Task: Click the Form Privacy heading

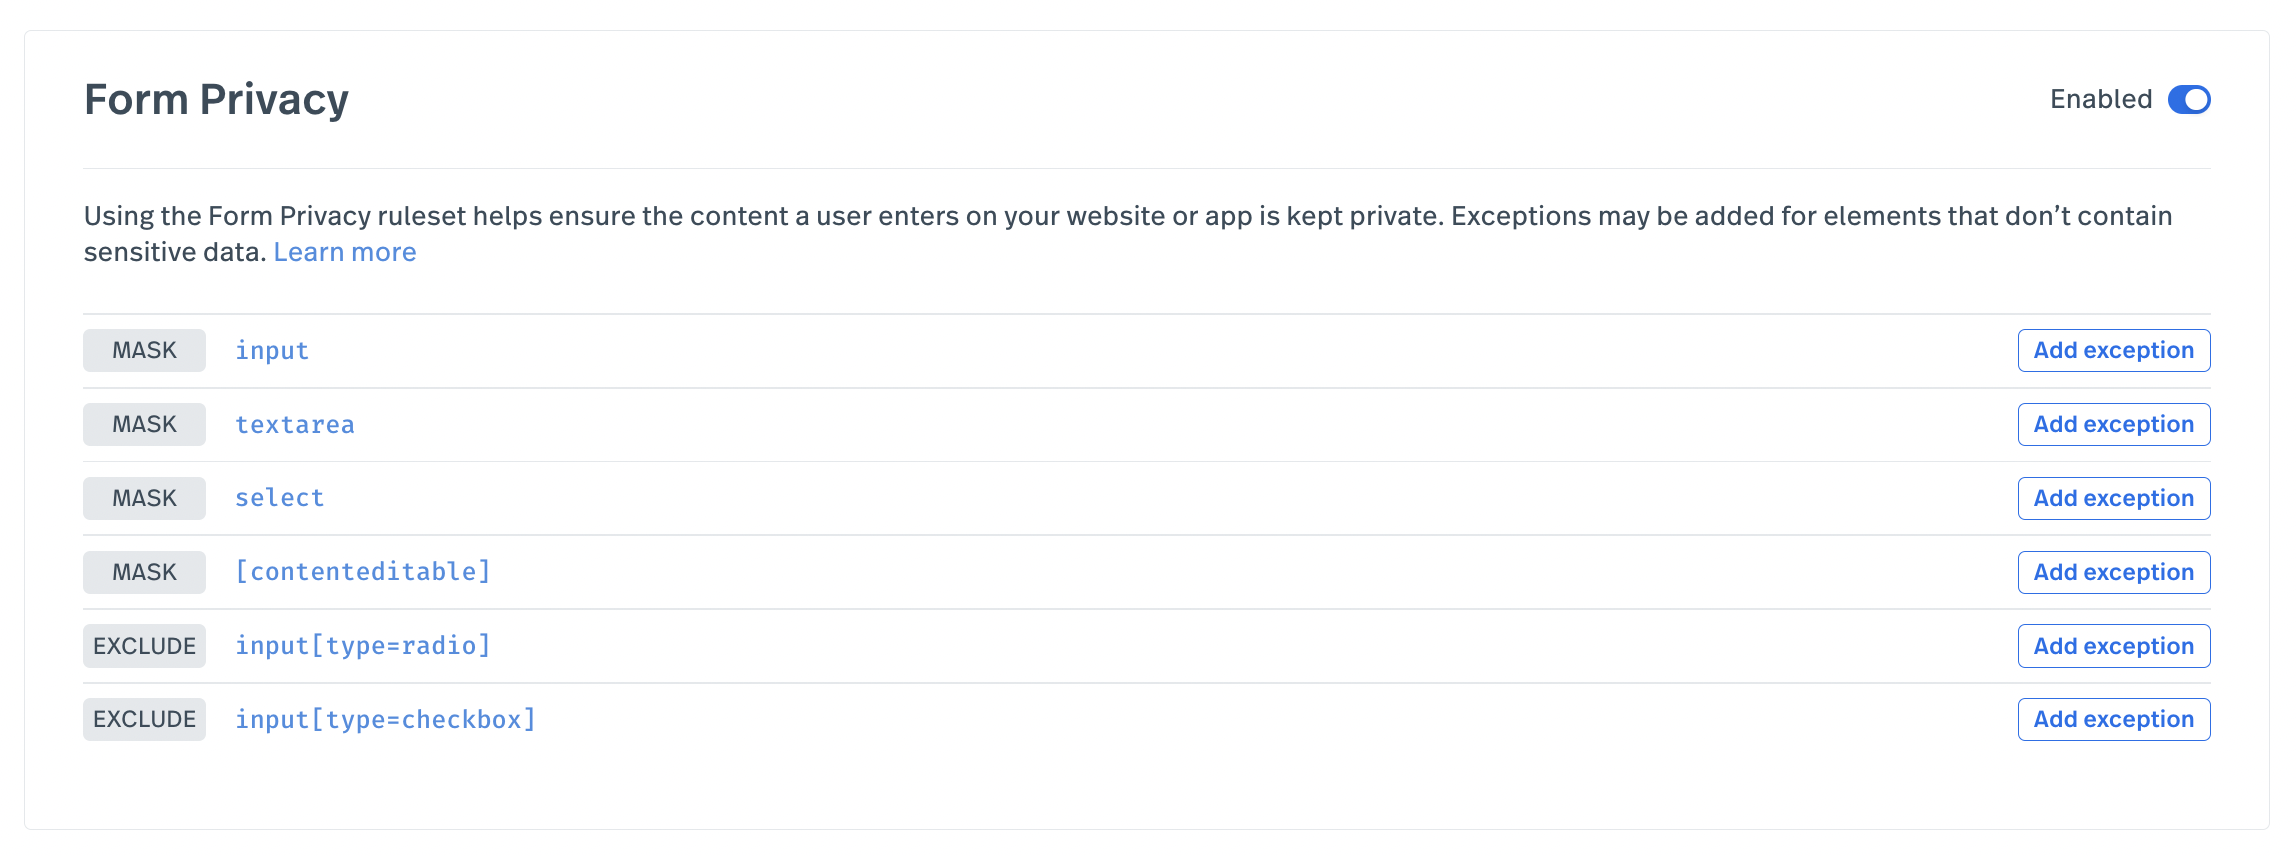Action: [x=216, y=100]
